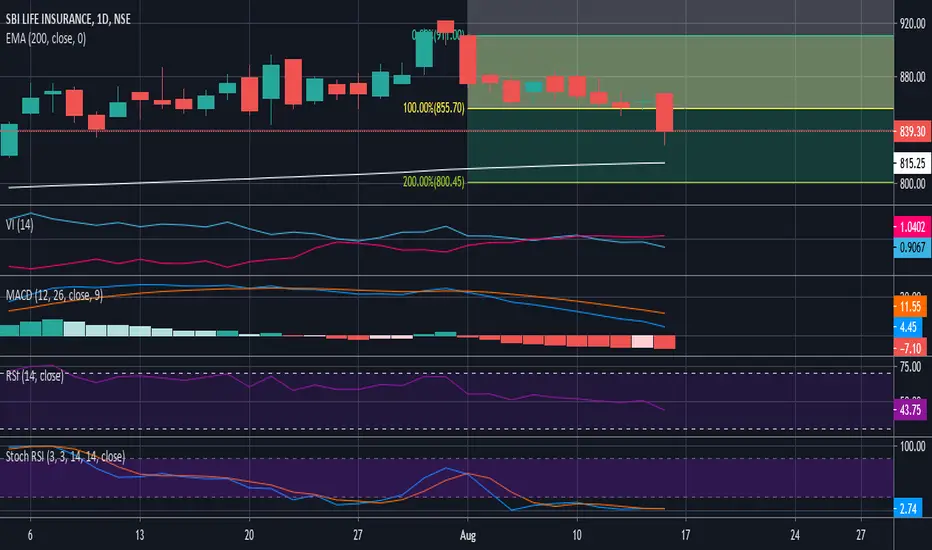Viewport: 932px width, 550px height.
Task: Click the 880.00 price scale label
Action: pos(912,77)
